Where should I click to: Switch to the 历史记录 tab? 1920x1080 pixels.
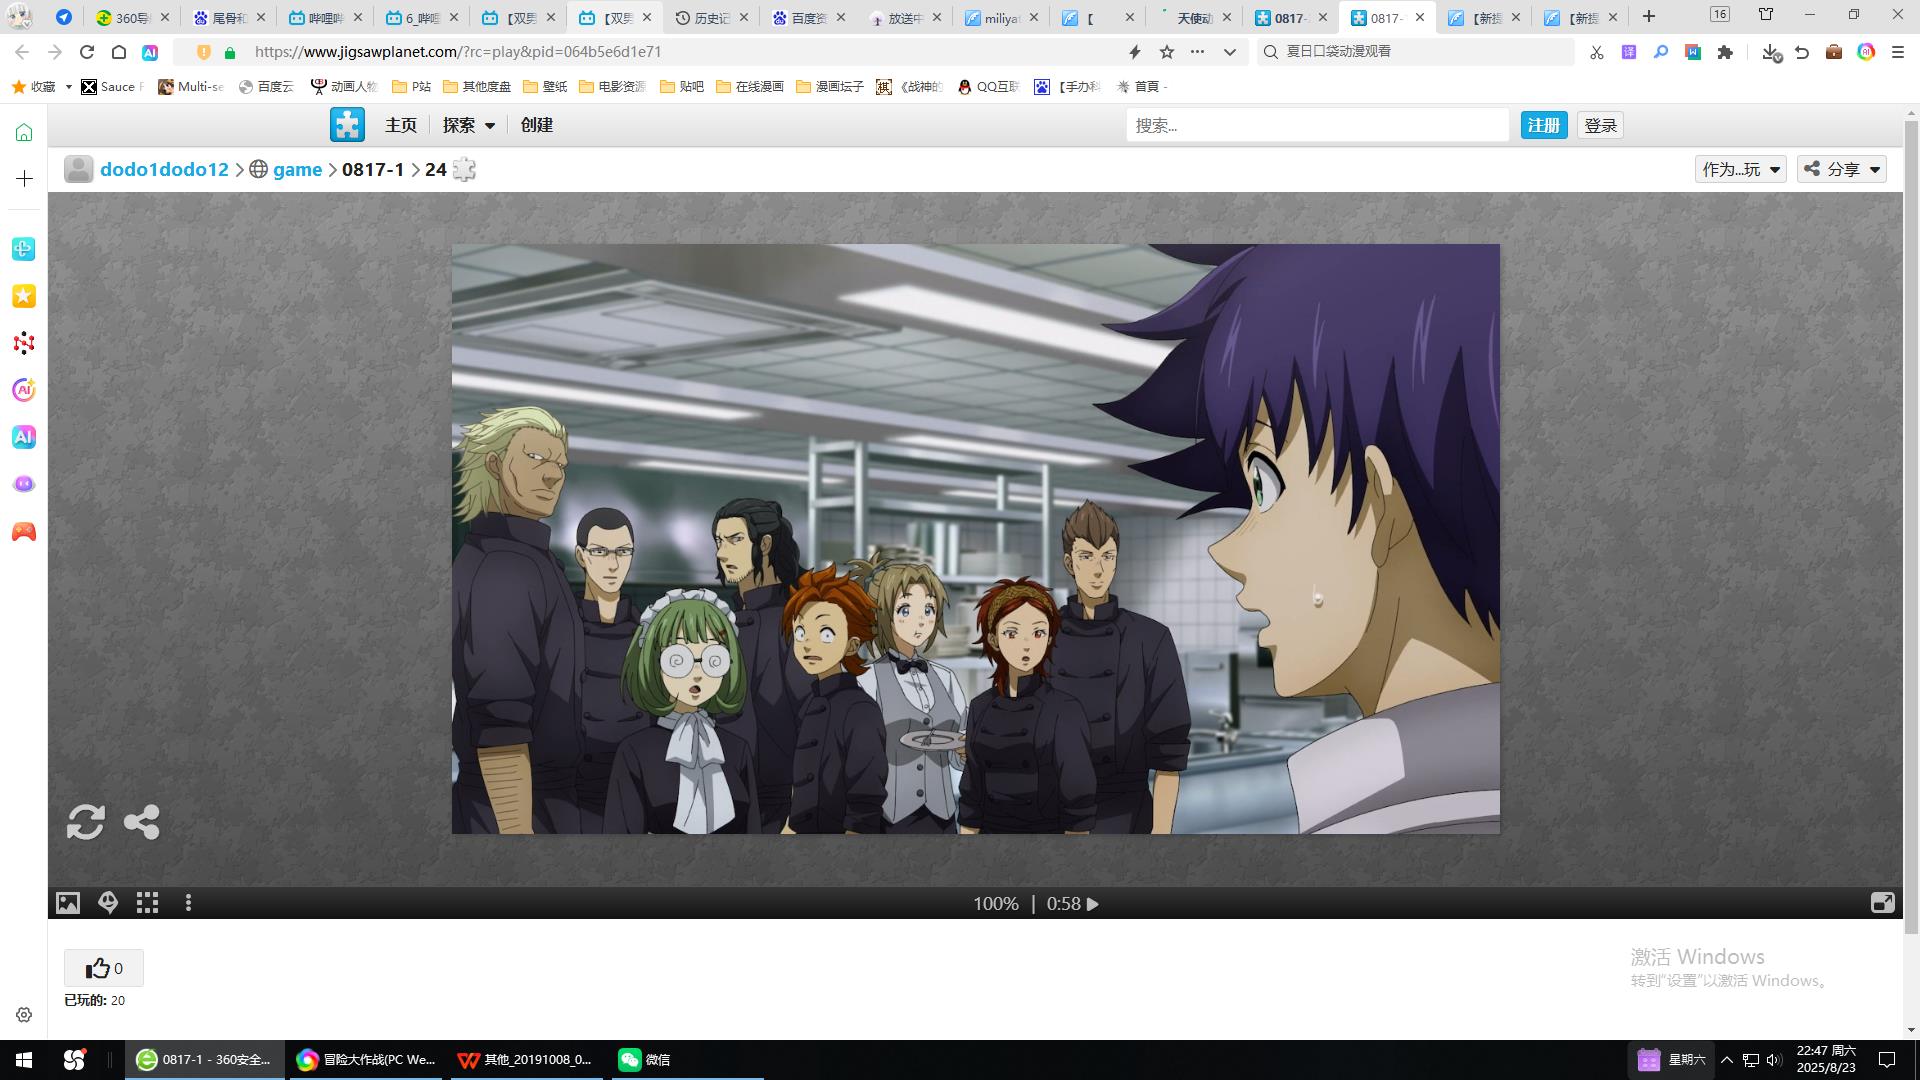[711, 17]
